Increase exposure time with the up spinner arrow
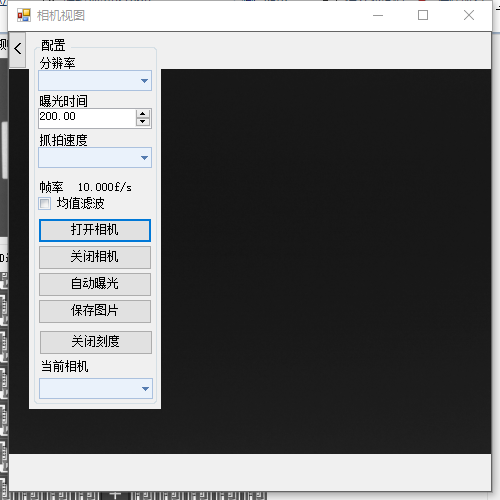500x500 pixels. 143,114
